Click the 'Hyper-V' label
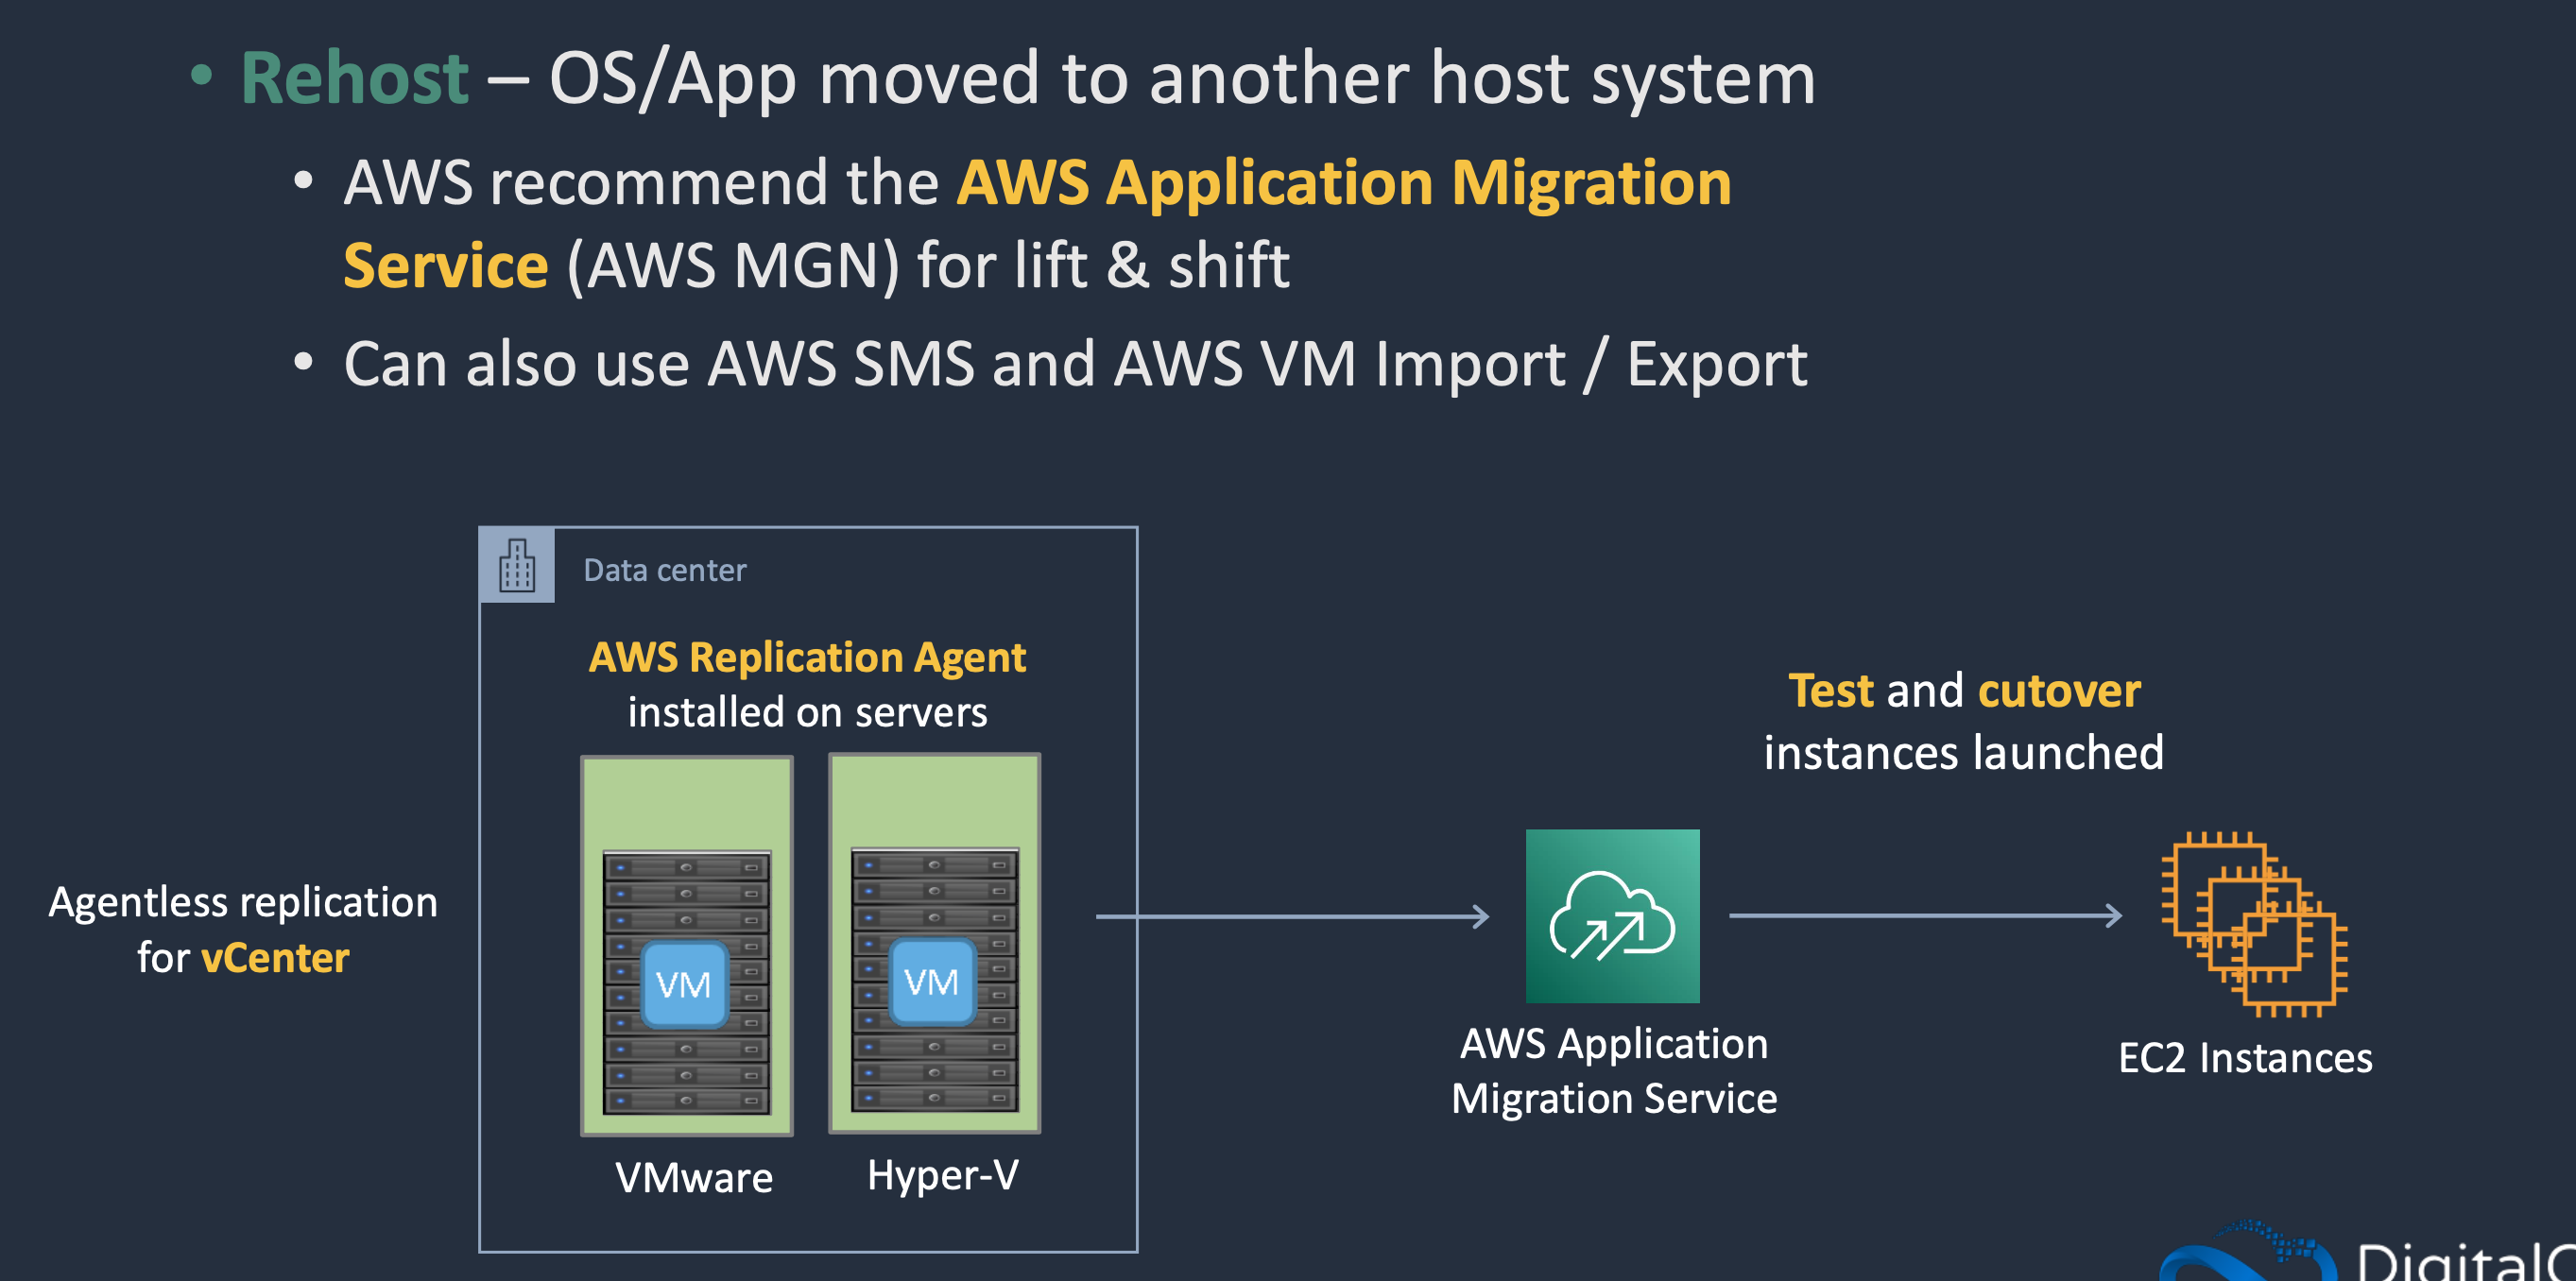This screenshot has width=2576, height=1281. click(943, 1175)
